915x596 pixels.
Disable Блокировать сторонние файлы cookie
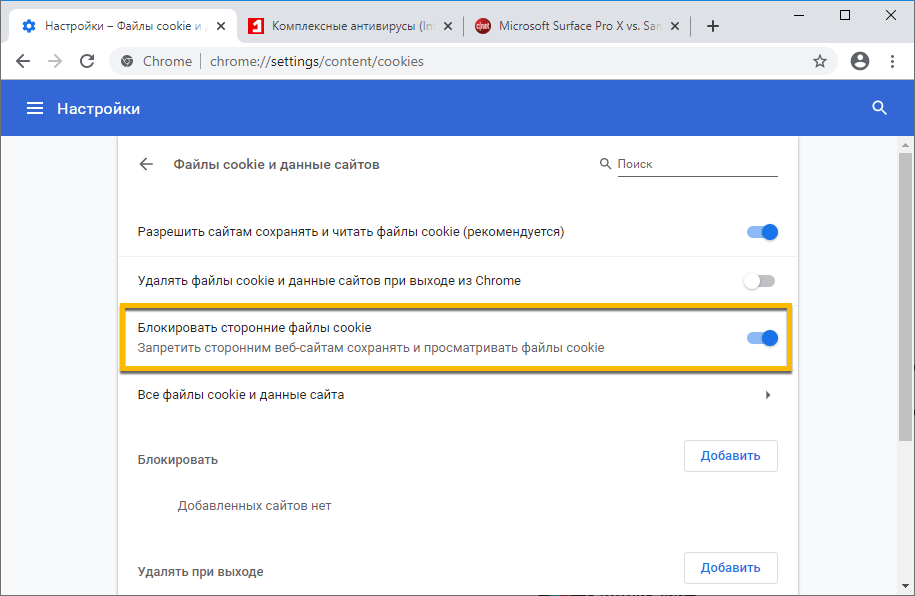coord(762,338)
